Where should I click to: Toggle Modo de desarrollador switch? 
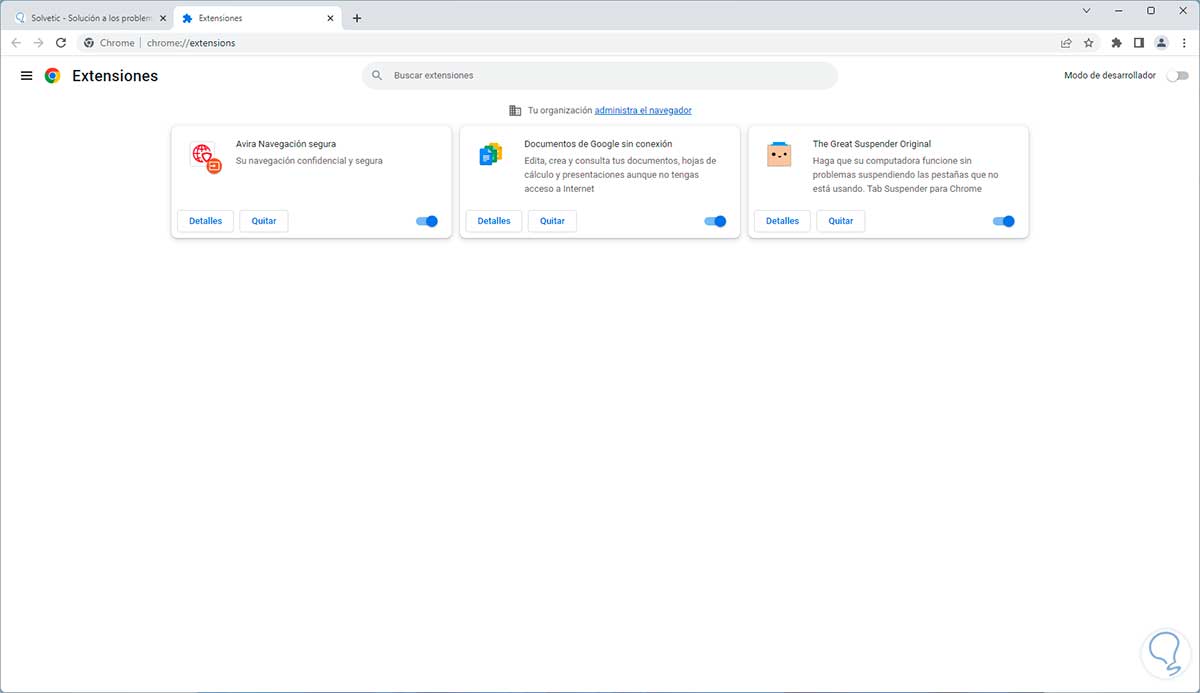[1178, 75]
